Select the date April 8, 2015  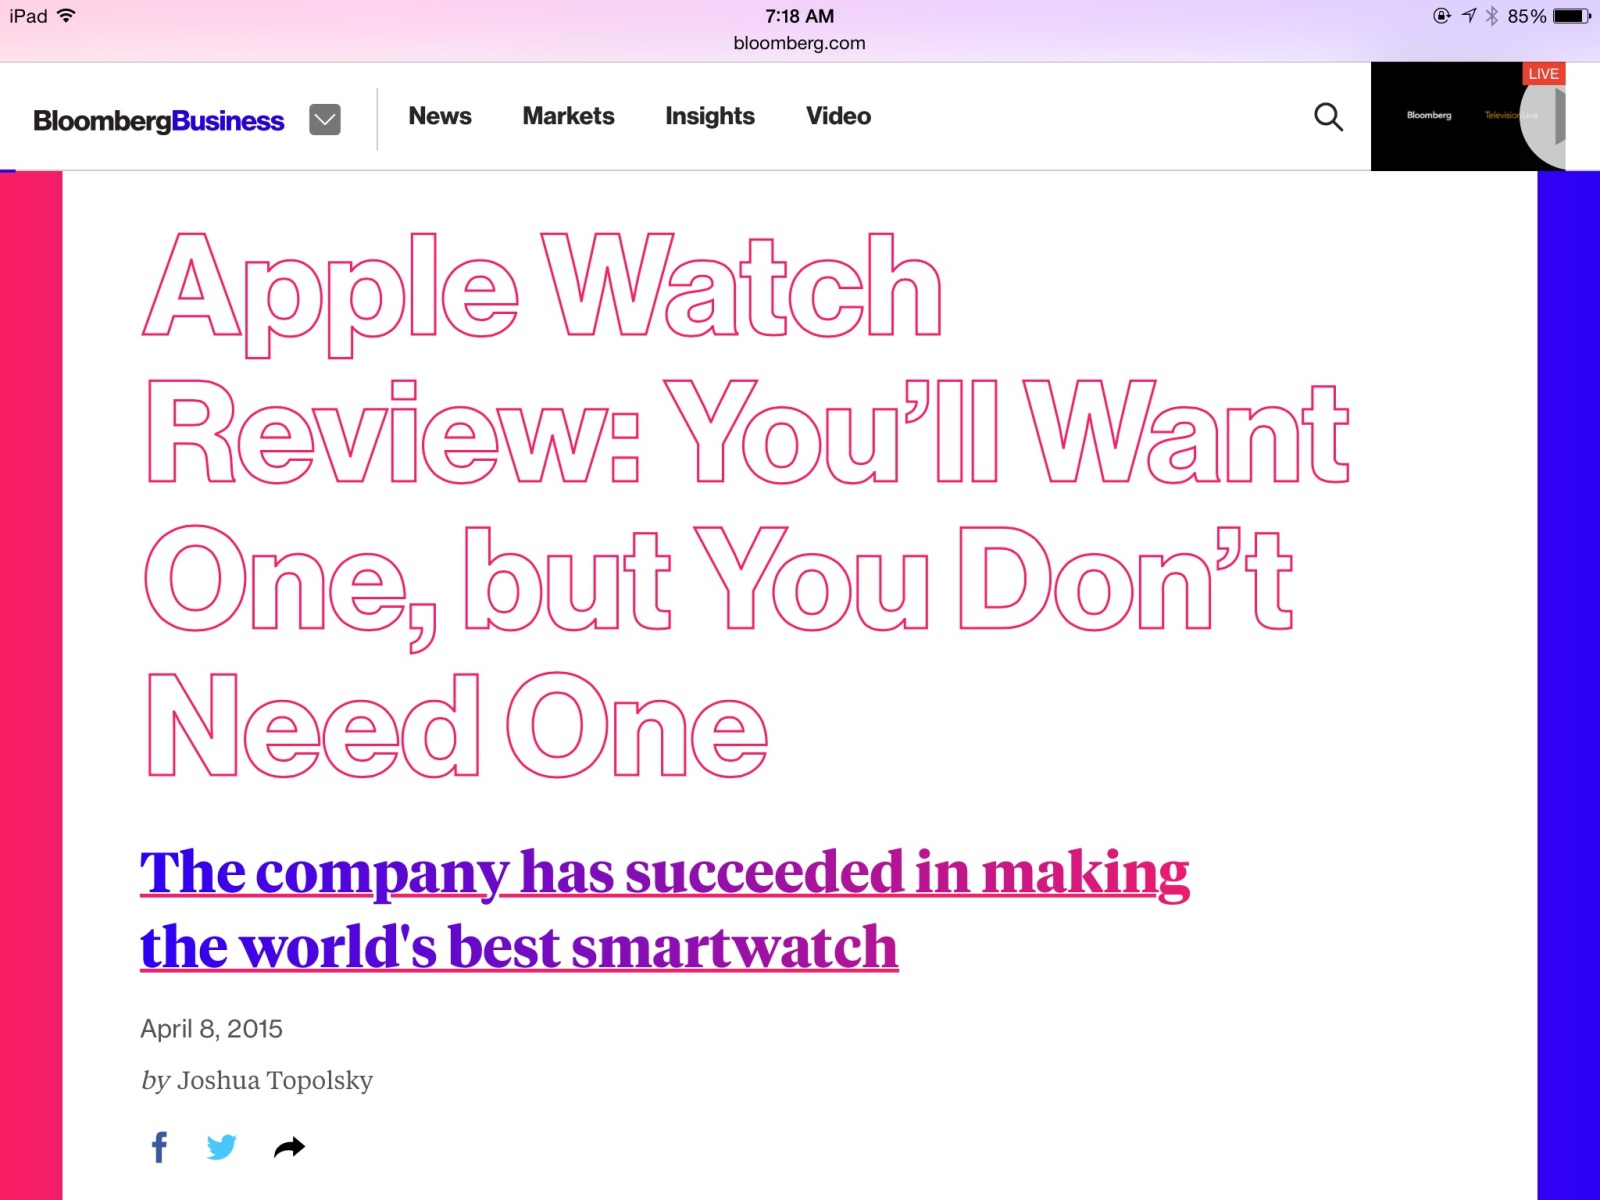[x=211, y=1029]
